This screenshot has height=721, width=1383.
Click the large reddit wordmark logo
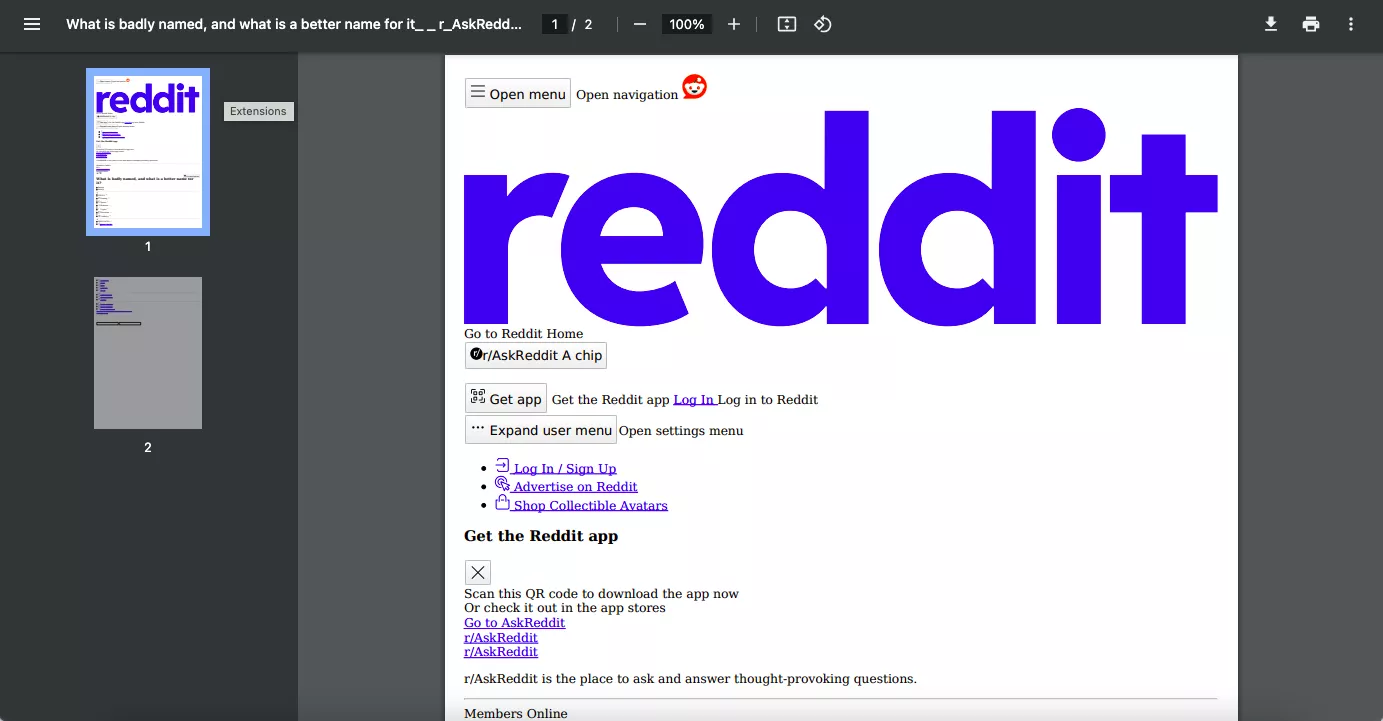pyautogui.click(x=840, y=217)
